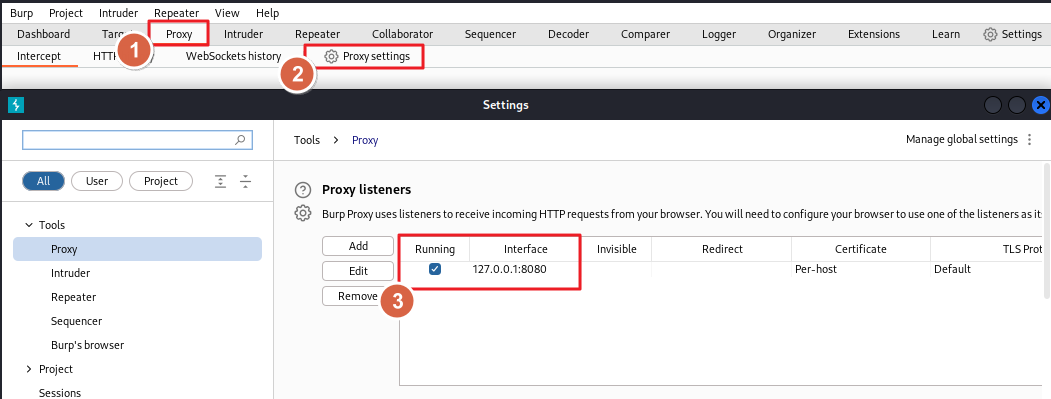Sort by the Running column header
The height and width of the screenshot is (399, 1051).
click(434, 249)
